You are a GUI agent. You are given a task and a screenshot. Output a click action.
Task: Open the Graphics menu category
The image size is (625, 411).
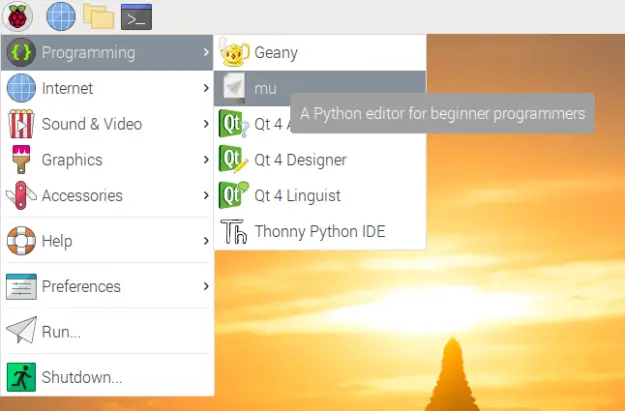(107, 160)
